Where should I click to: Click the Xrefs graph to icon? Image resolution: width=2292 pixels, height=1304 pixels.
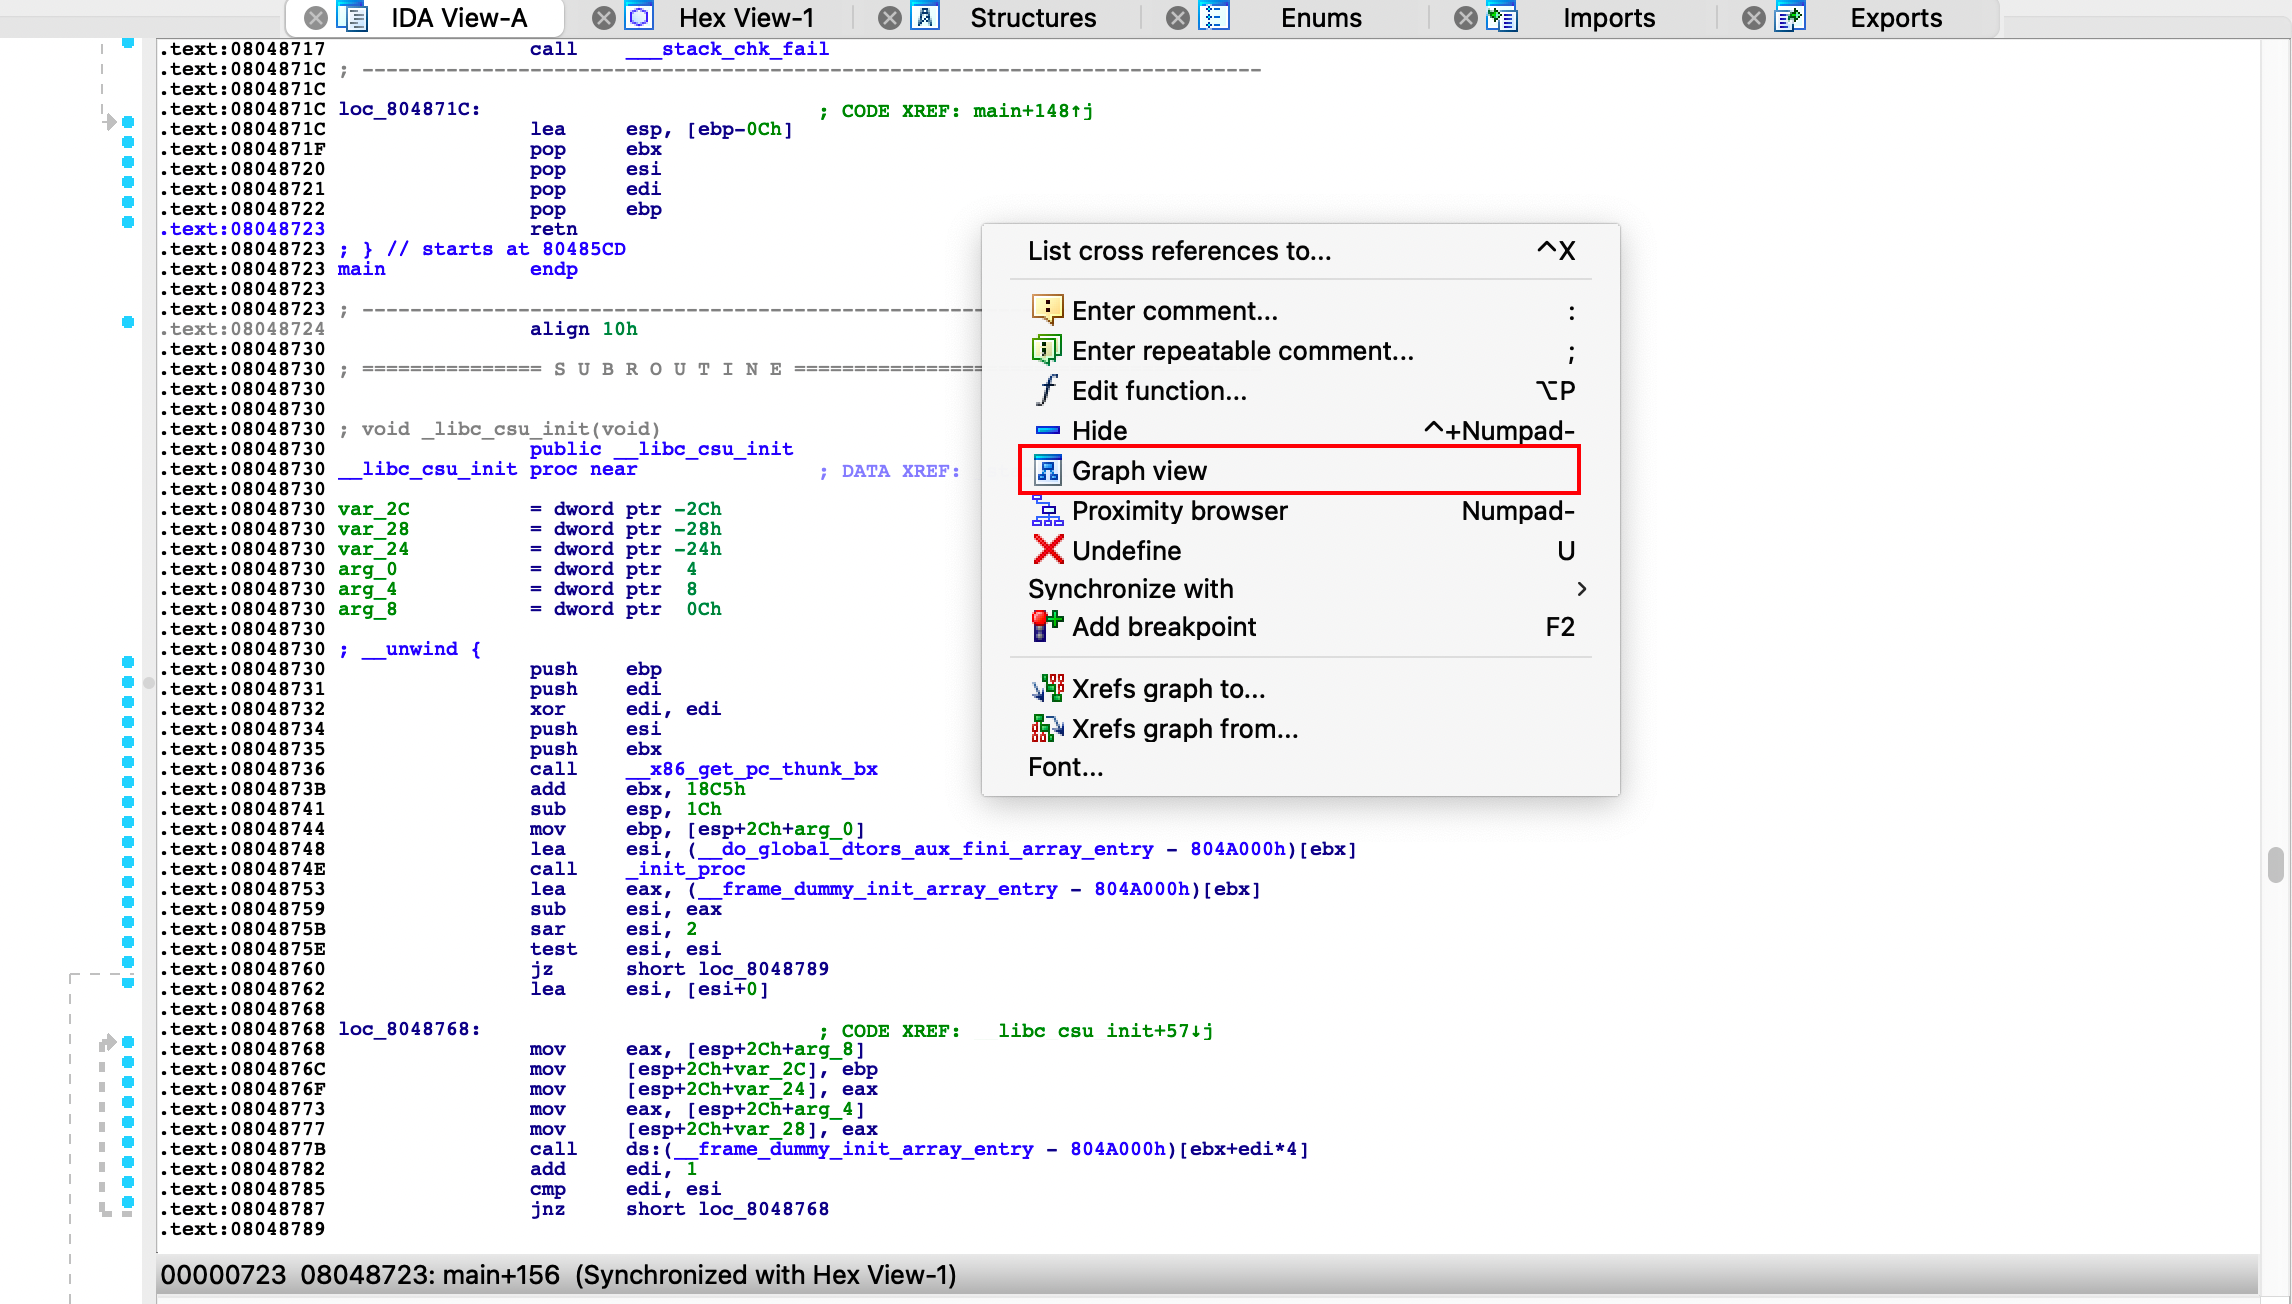pos(1047,688)
